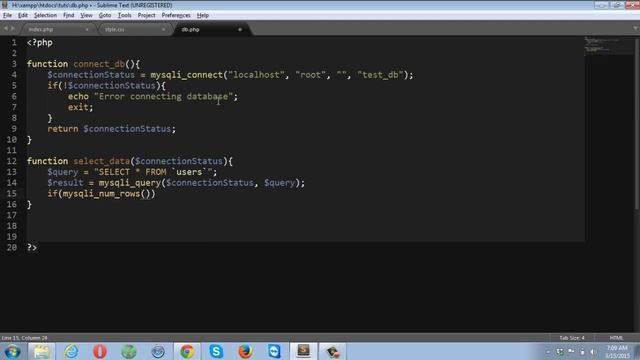Viewport: 640px width, 360px height.
Task: Click on mysqli_connect in line 4
Action: click(x=187, y=75)
